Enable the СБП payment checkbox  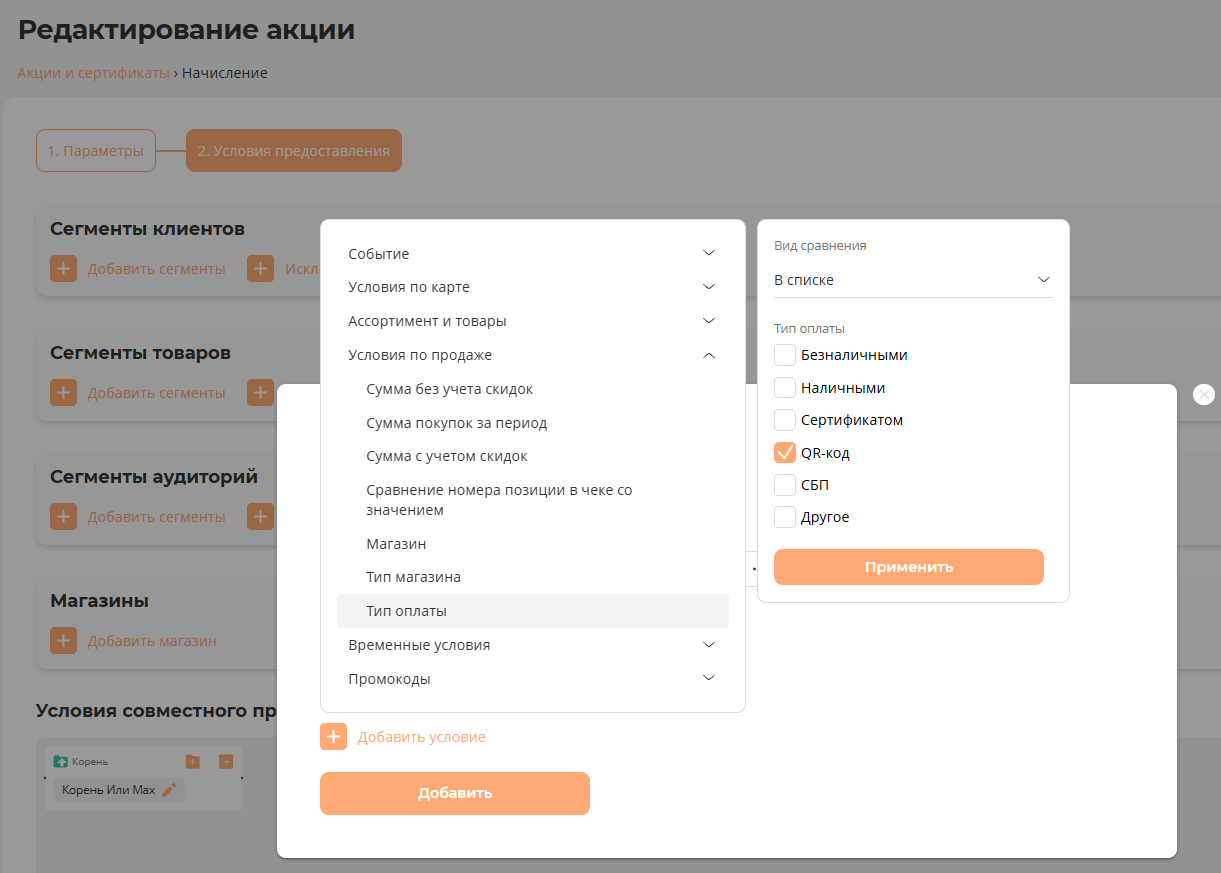coord(785,485)
